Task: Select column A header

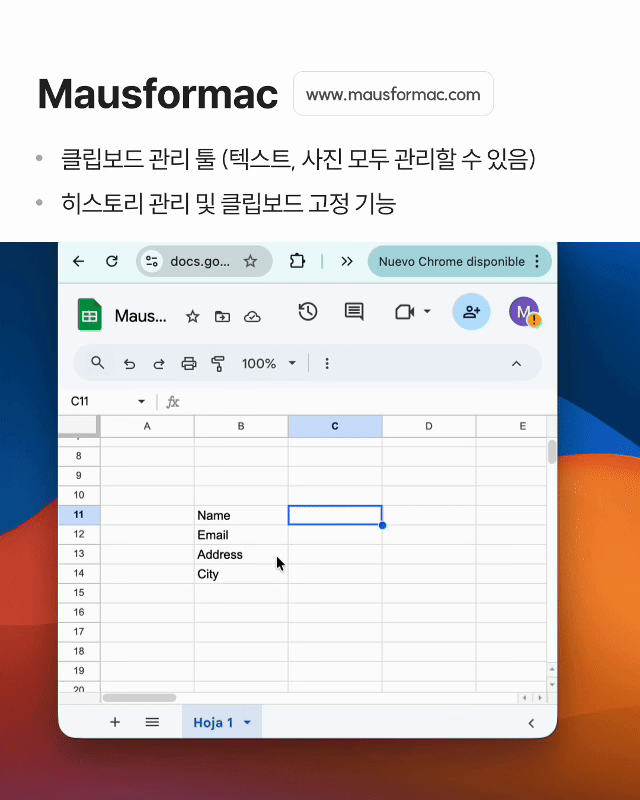Action: coord(147,427)
